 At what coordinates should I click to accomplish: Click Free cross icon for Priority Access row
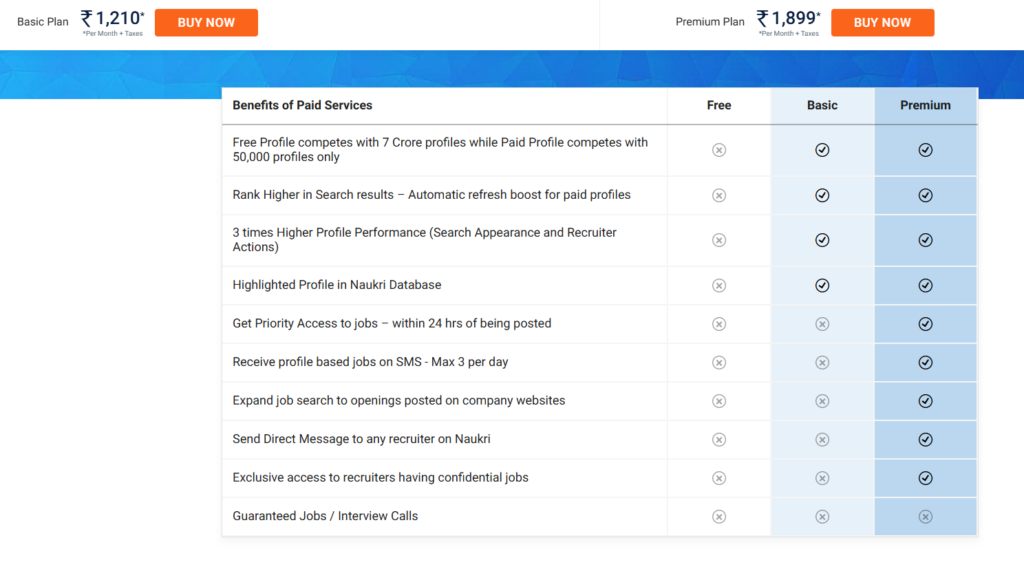(x=719, y=324)
